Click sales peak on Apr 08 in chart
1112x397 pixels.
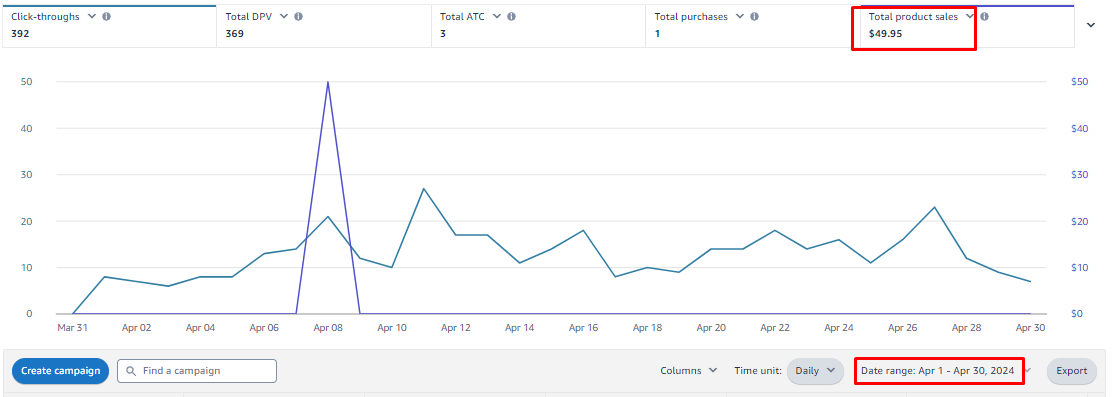[328, 82]
